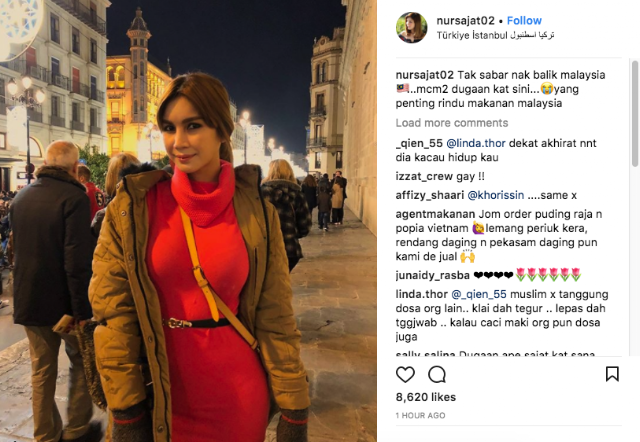Screen dimensions: 640x442
Task: Click the comments scrollbar thumb
Action: 635,113
